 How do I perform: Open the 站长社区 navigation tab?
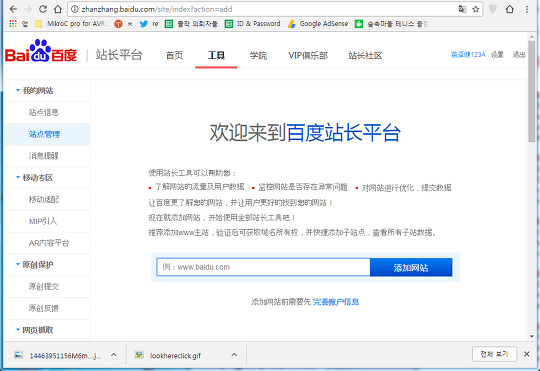click(x=365, y=55)
